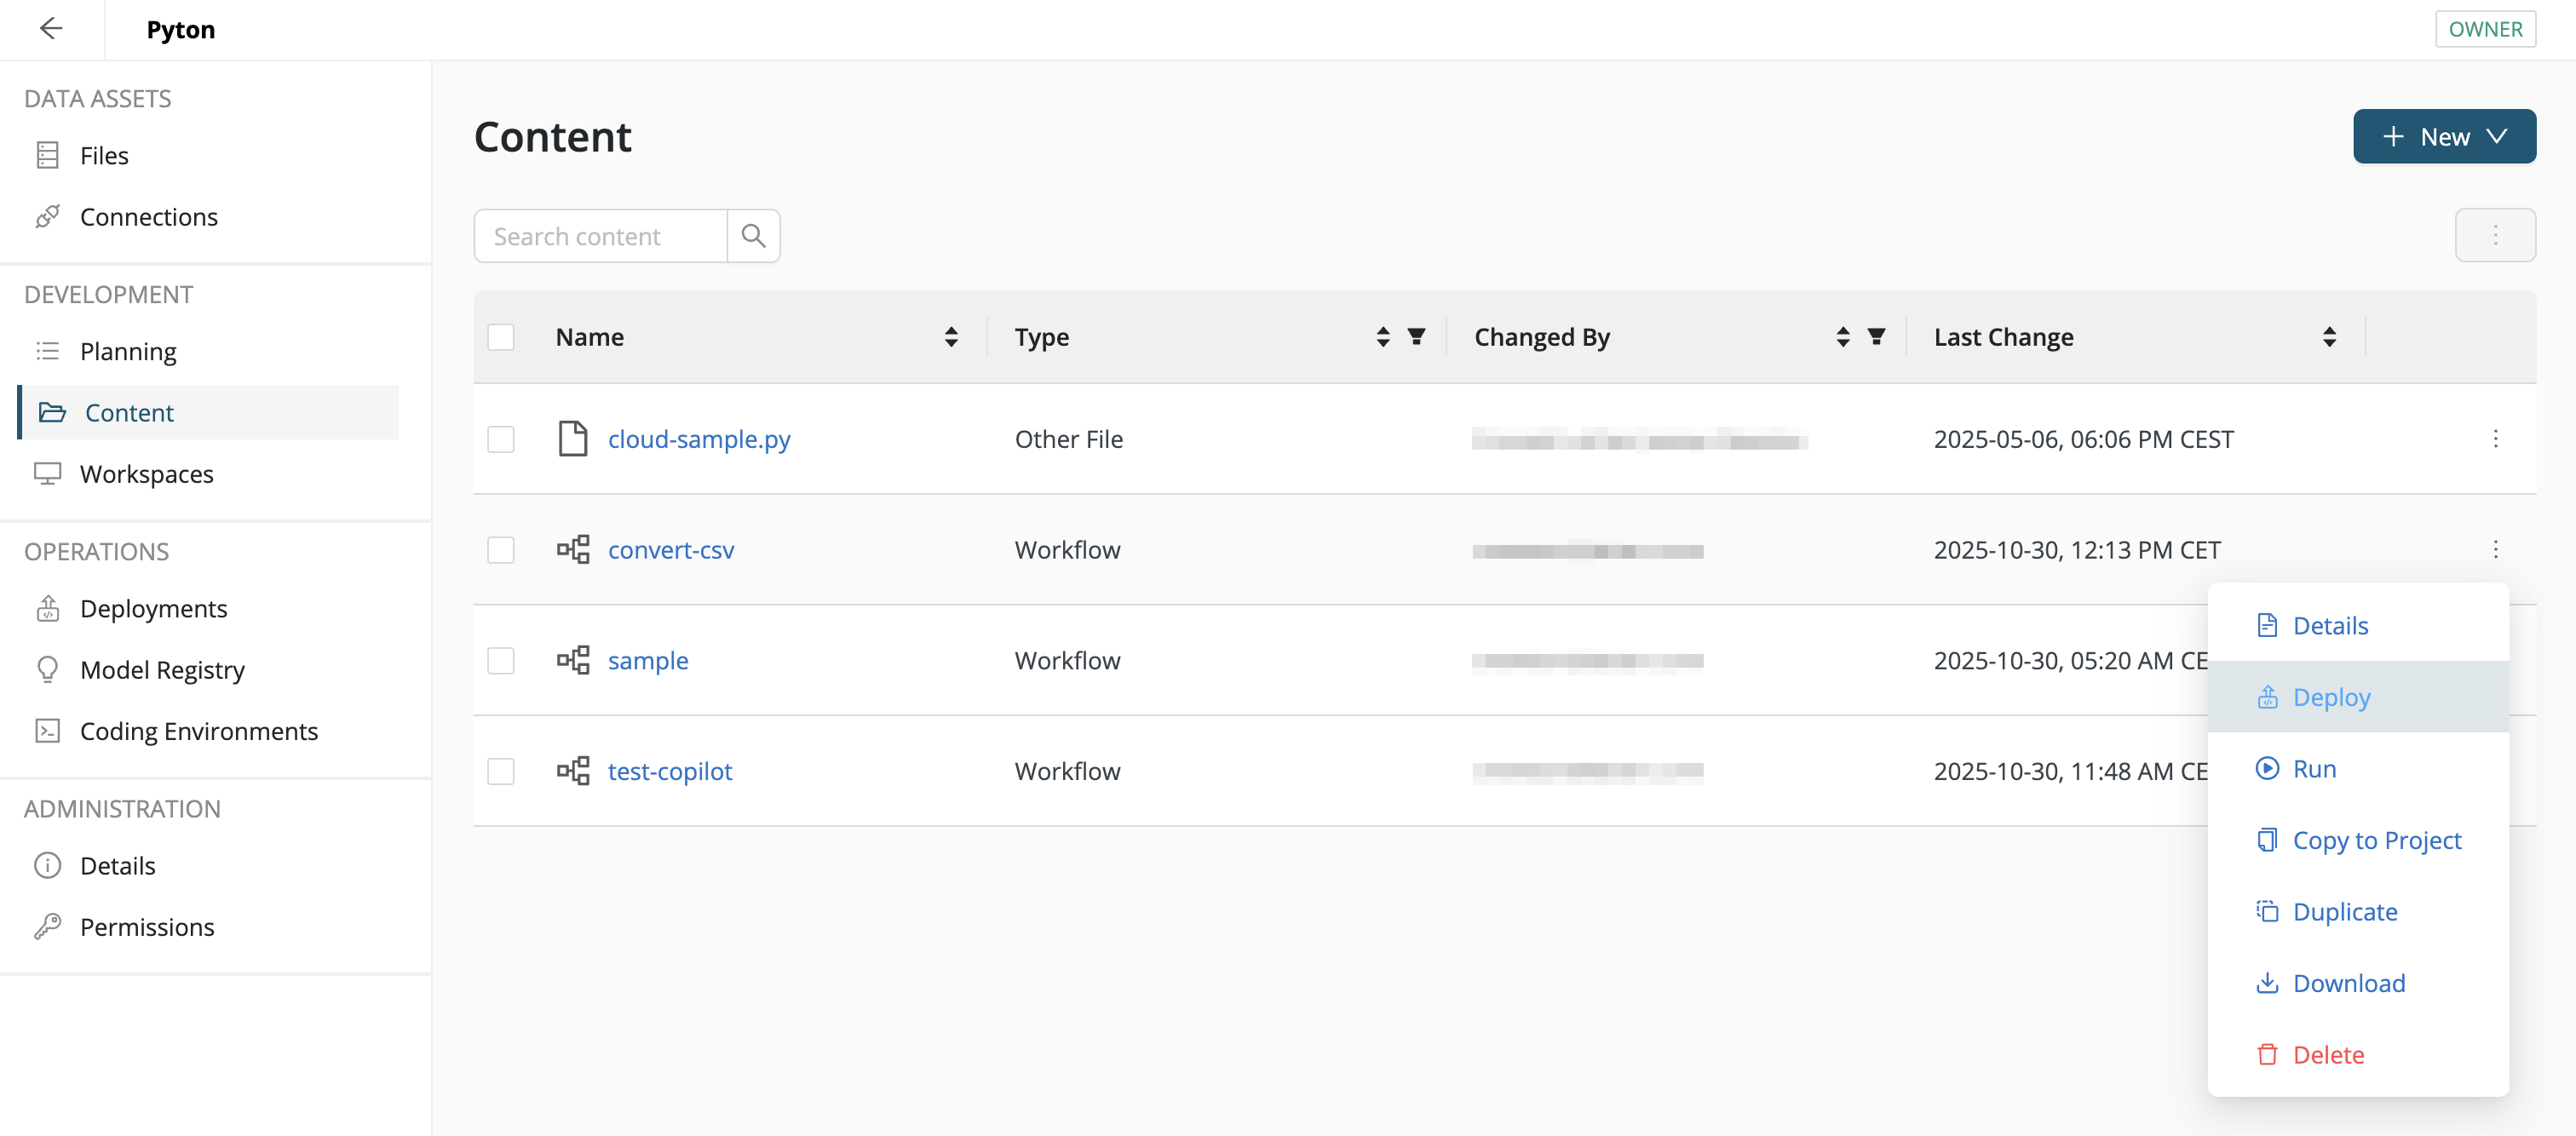
Task: Toggle the select-all checkbox in table header
Action: (x=501, y=337)
